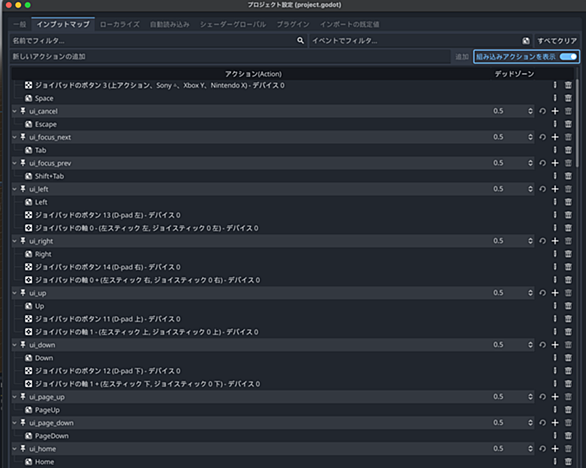Toggle 組み込みアクションを表示 switch

click(x=568, y=56)
